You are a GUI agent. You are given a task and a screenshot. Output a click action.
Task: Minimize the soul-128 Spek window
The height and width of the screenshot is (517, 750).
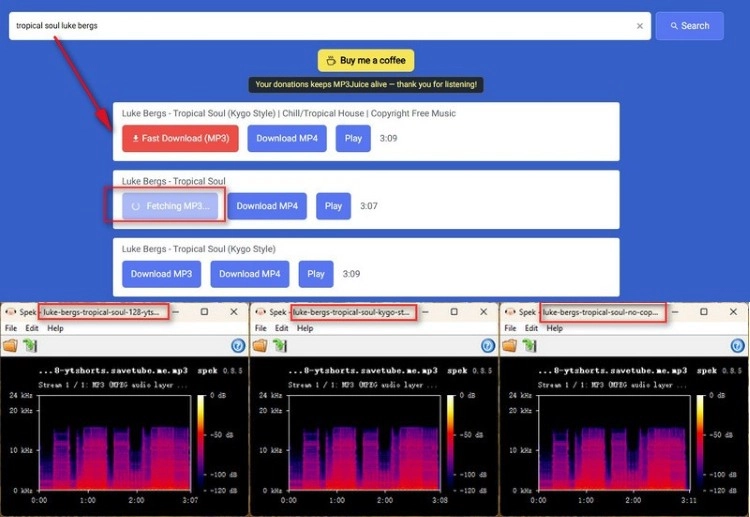point(176,312)
